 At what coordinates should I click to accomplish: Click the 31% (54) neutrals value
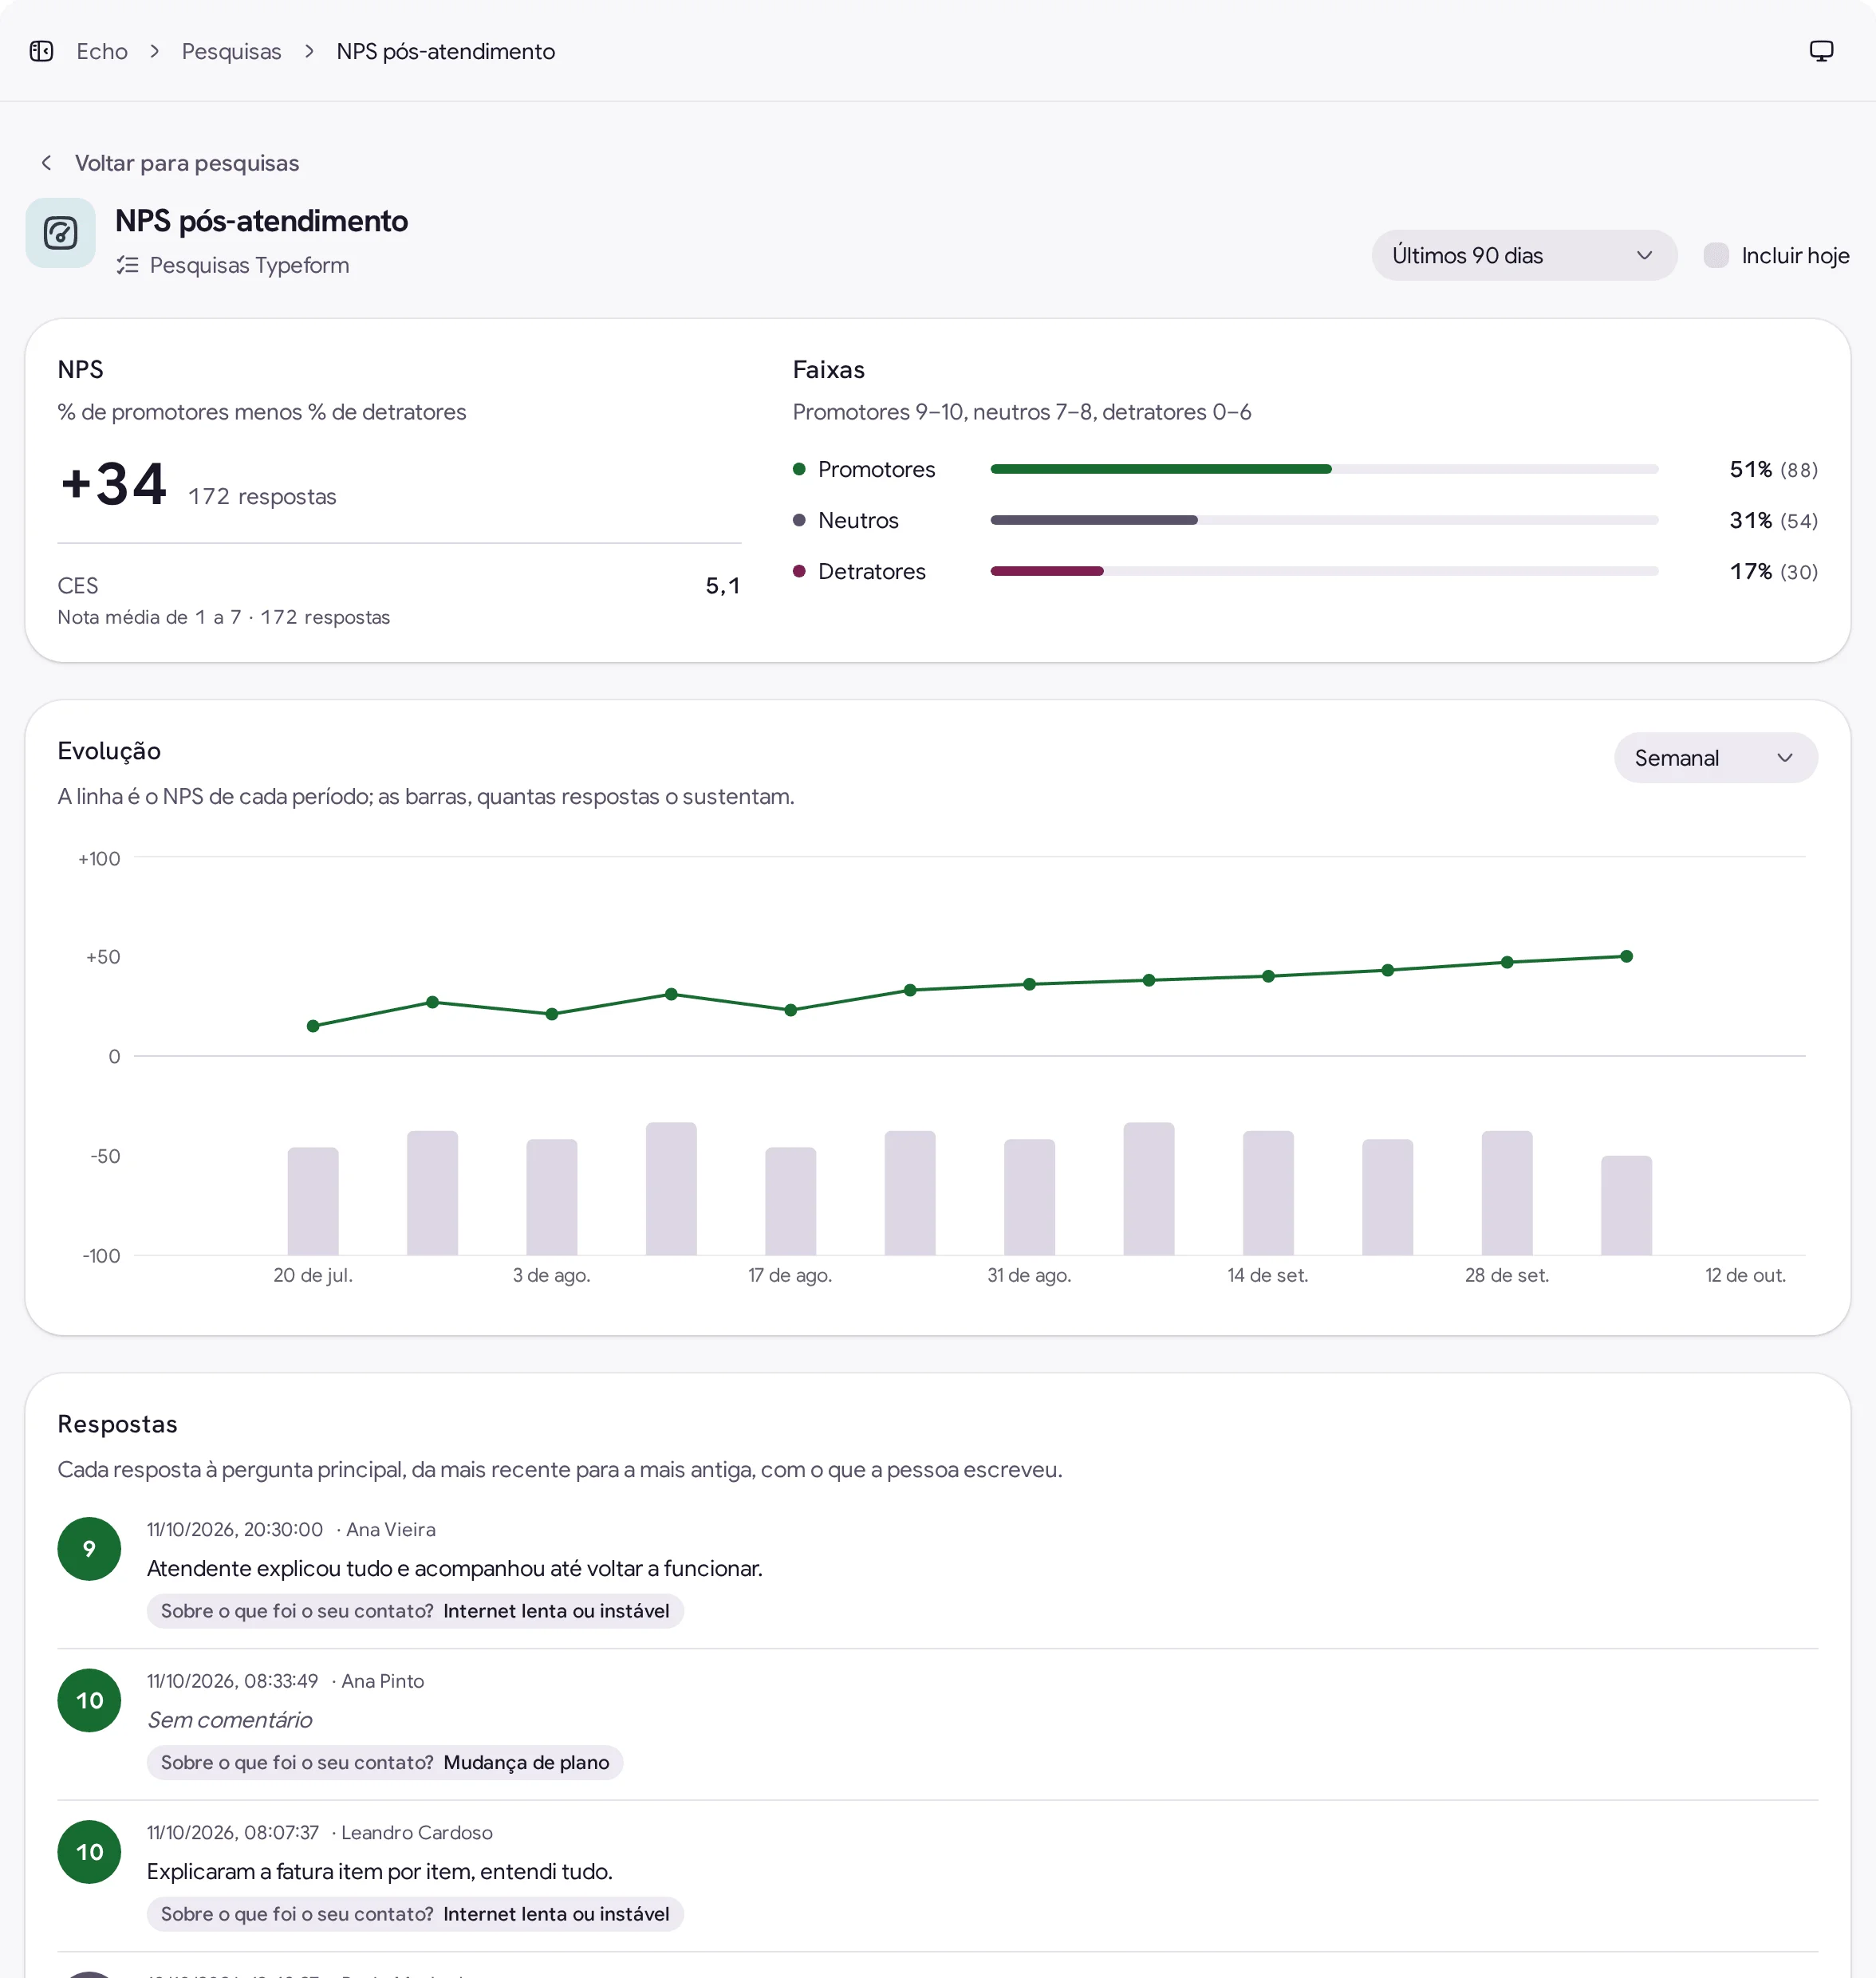pyautogui.click(x=1773, y=520)
